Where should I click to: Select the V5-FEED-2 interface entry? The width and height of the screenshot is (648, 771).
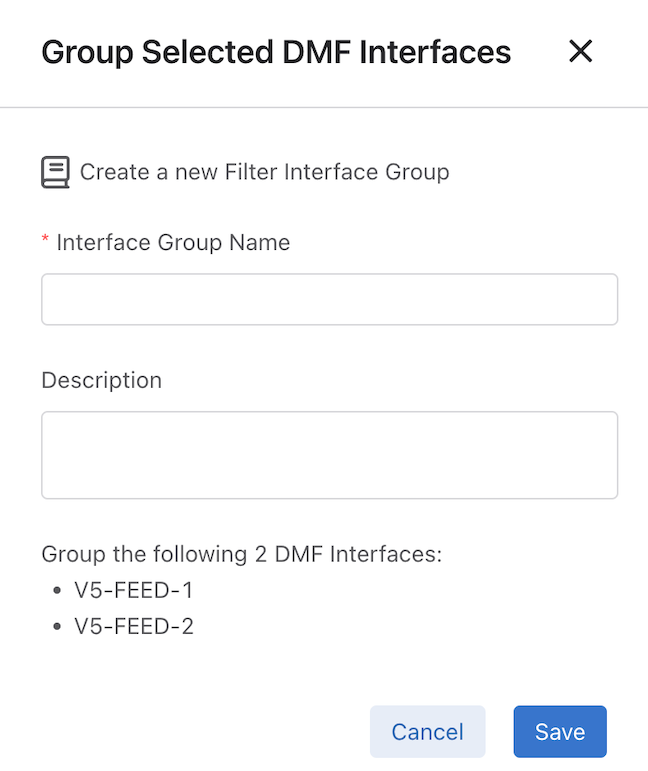tap(133, 628)
